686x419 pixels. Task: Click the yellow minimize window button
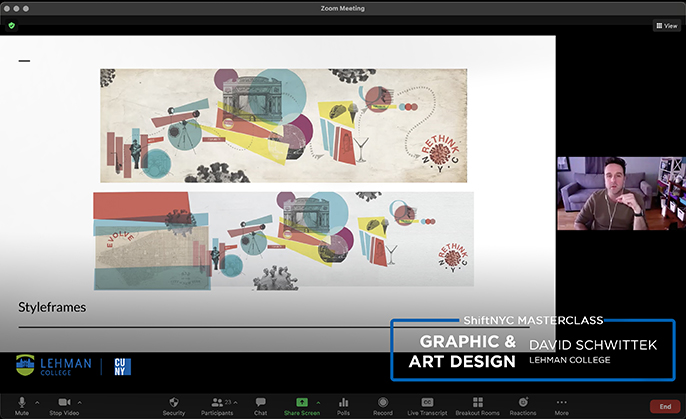[16, 8]
